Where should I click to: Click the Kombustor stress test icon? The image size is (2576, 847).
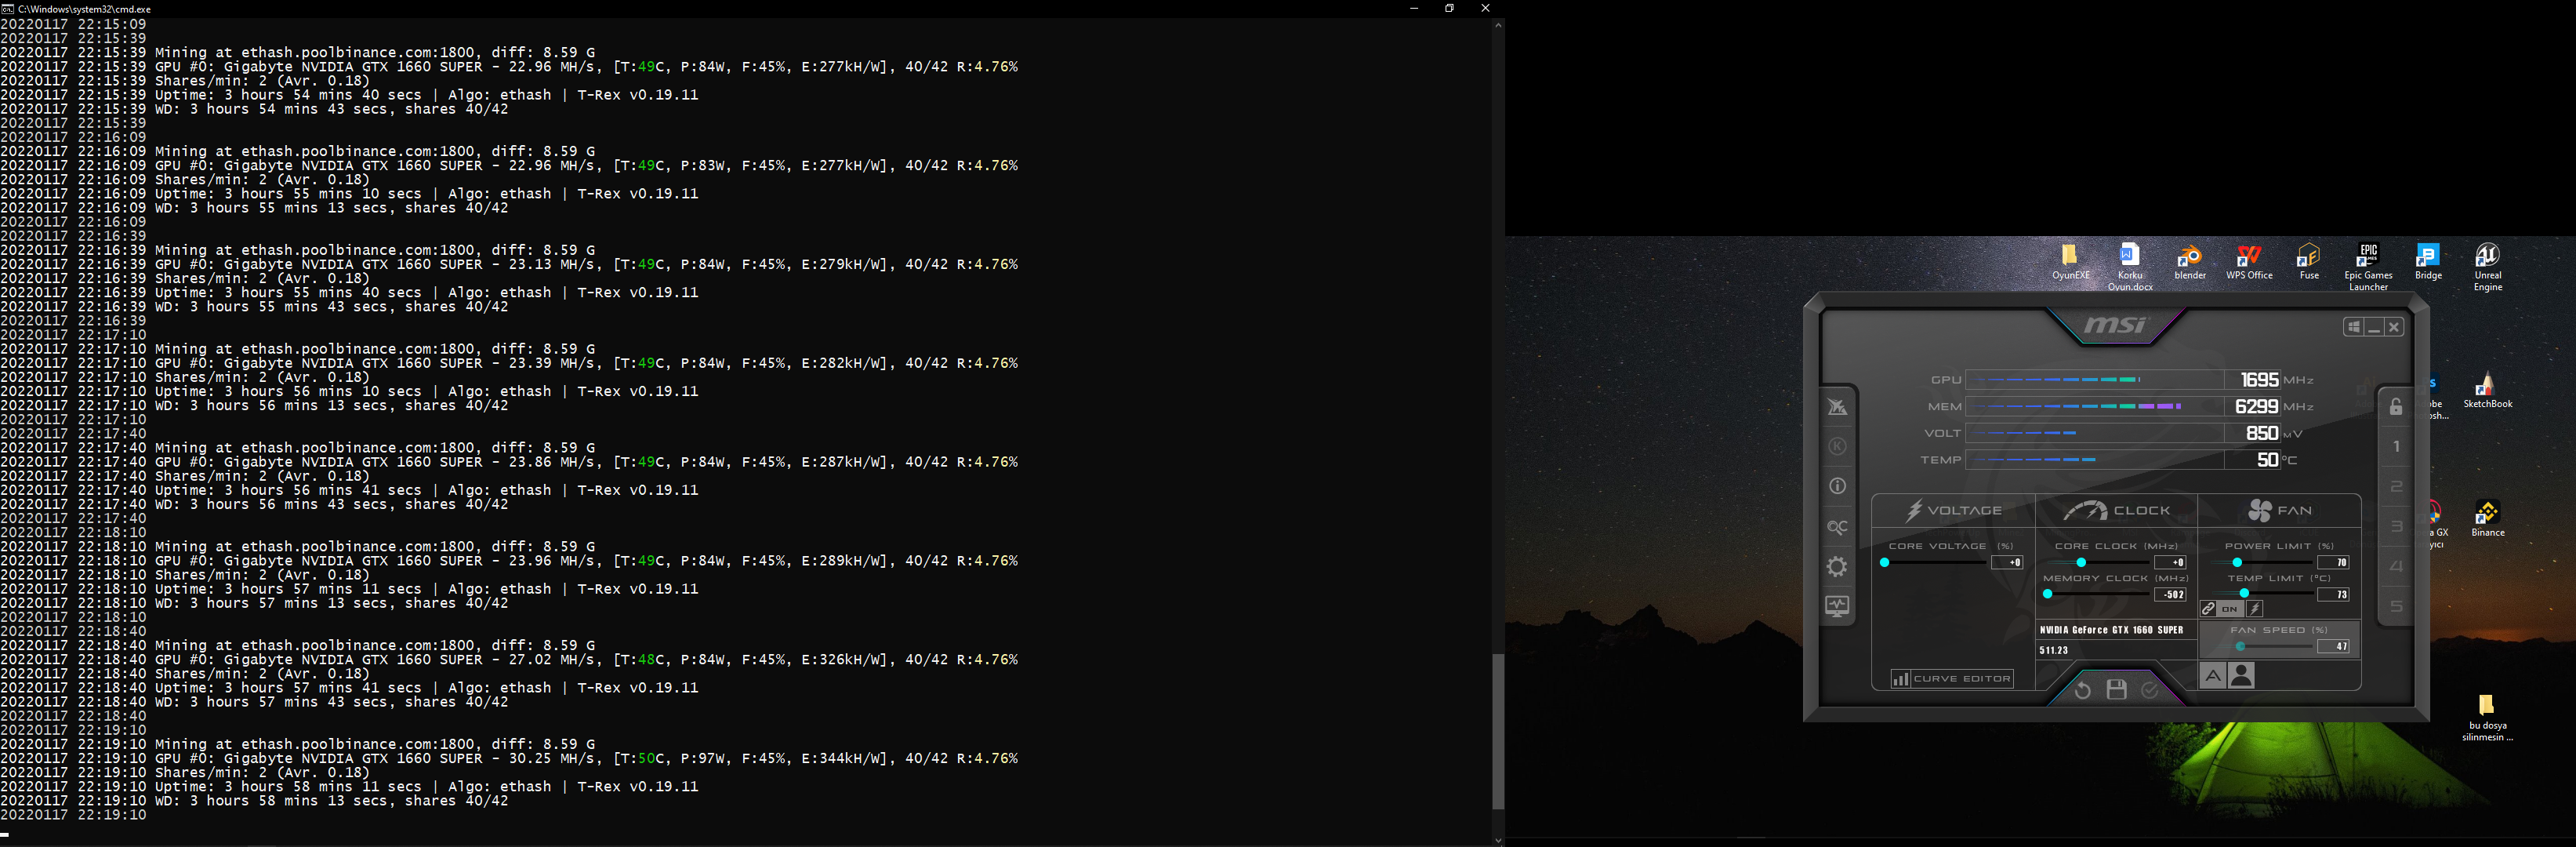click(1837, 447)
